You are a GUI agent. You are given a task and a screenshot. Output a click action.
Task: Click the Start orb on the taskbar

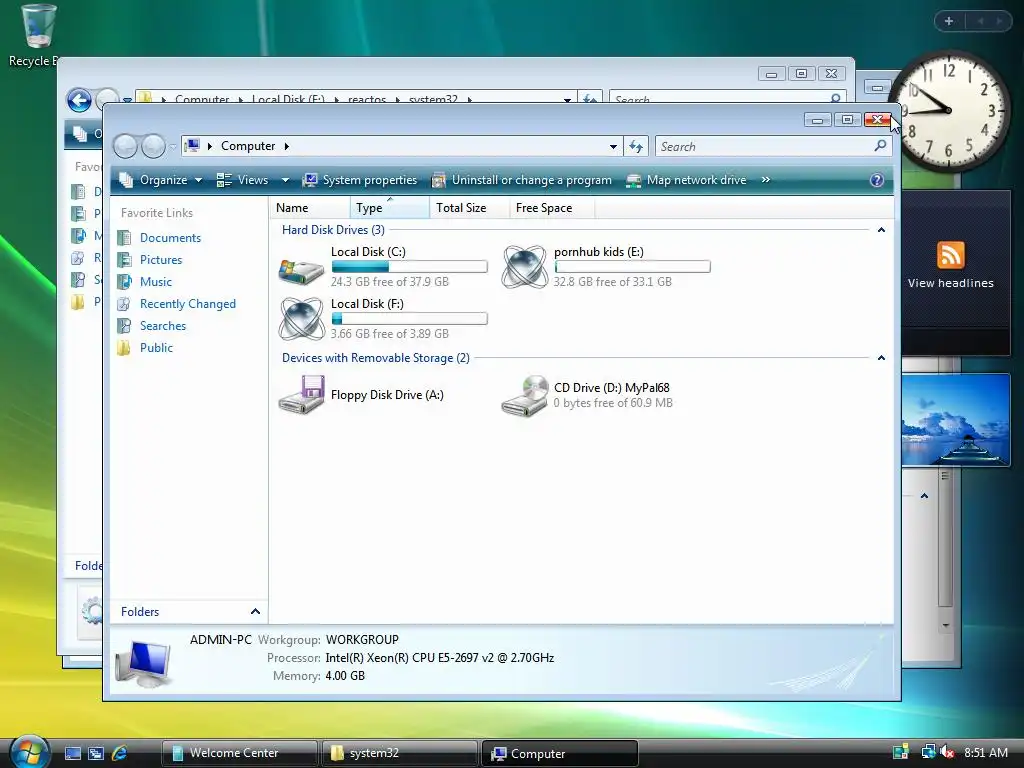point(29,752)
